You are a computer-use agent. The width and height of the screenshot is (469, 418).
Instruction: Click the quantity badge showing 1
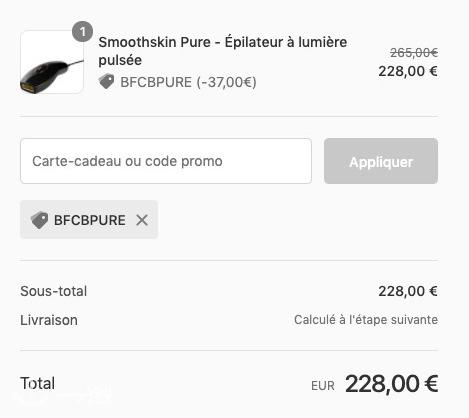pos(82,32)
